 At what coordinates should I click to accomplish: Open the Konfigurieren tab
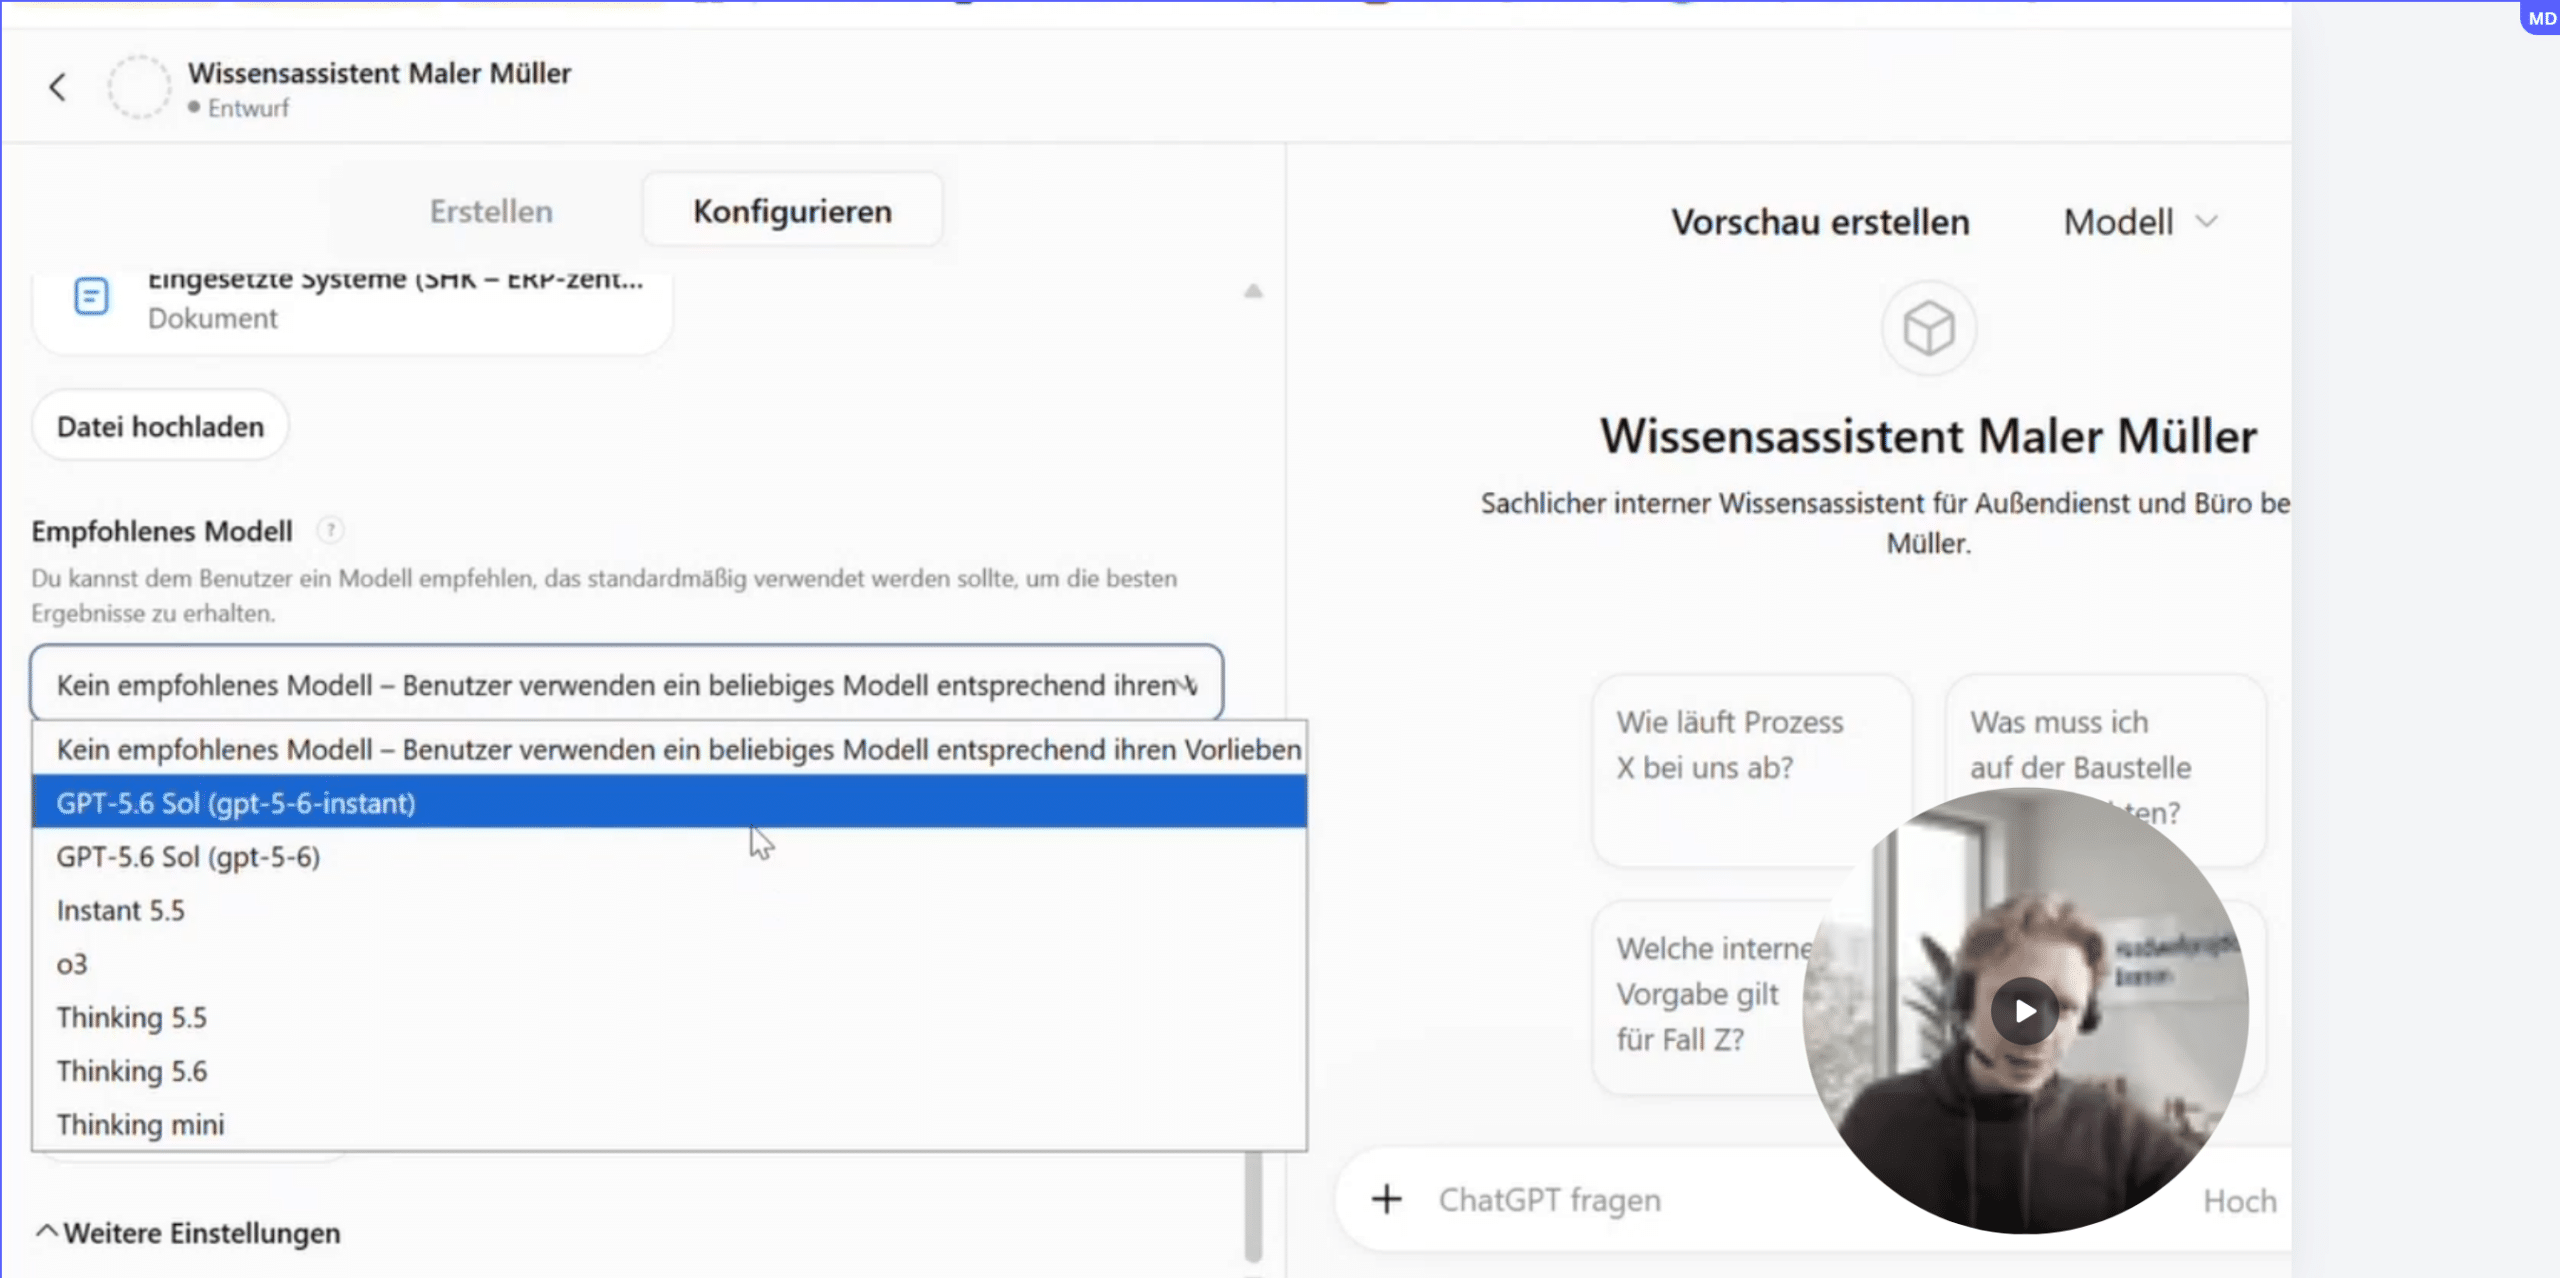792,211
